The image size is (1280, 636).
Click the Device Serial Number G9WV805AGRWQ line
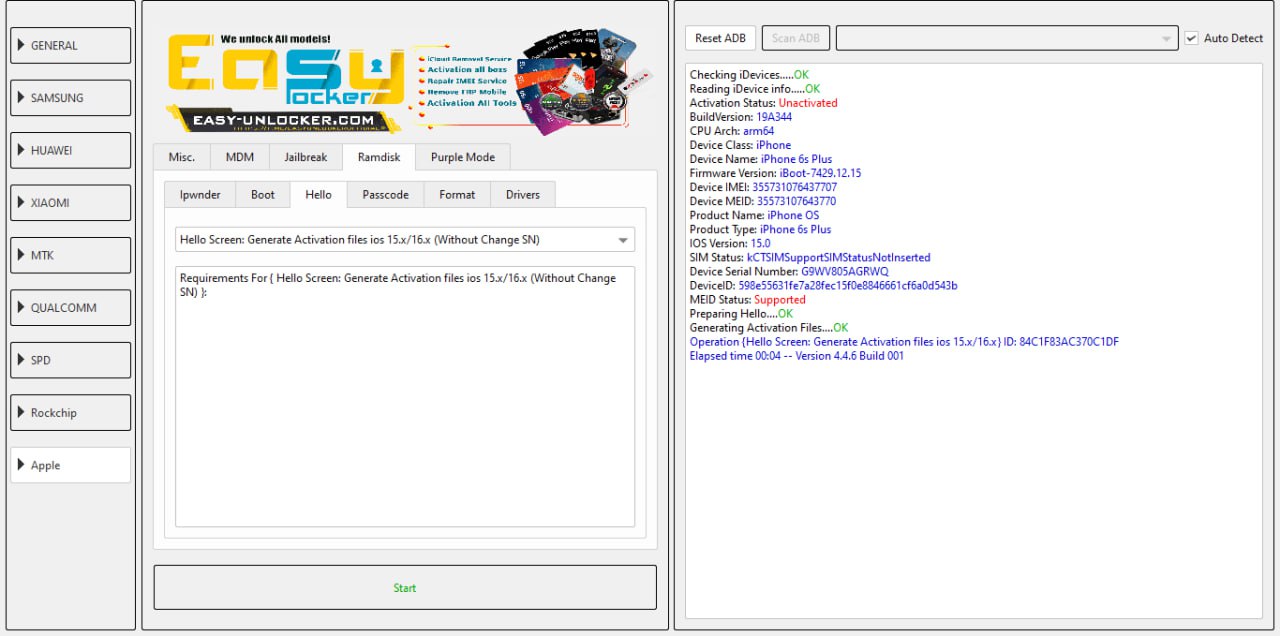pyautogui.click(x=789, y=271)
